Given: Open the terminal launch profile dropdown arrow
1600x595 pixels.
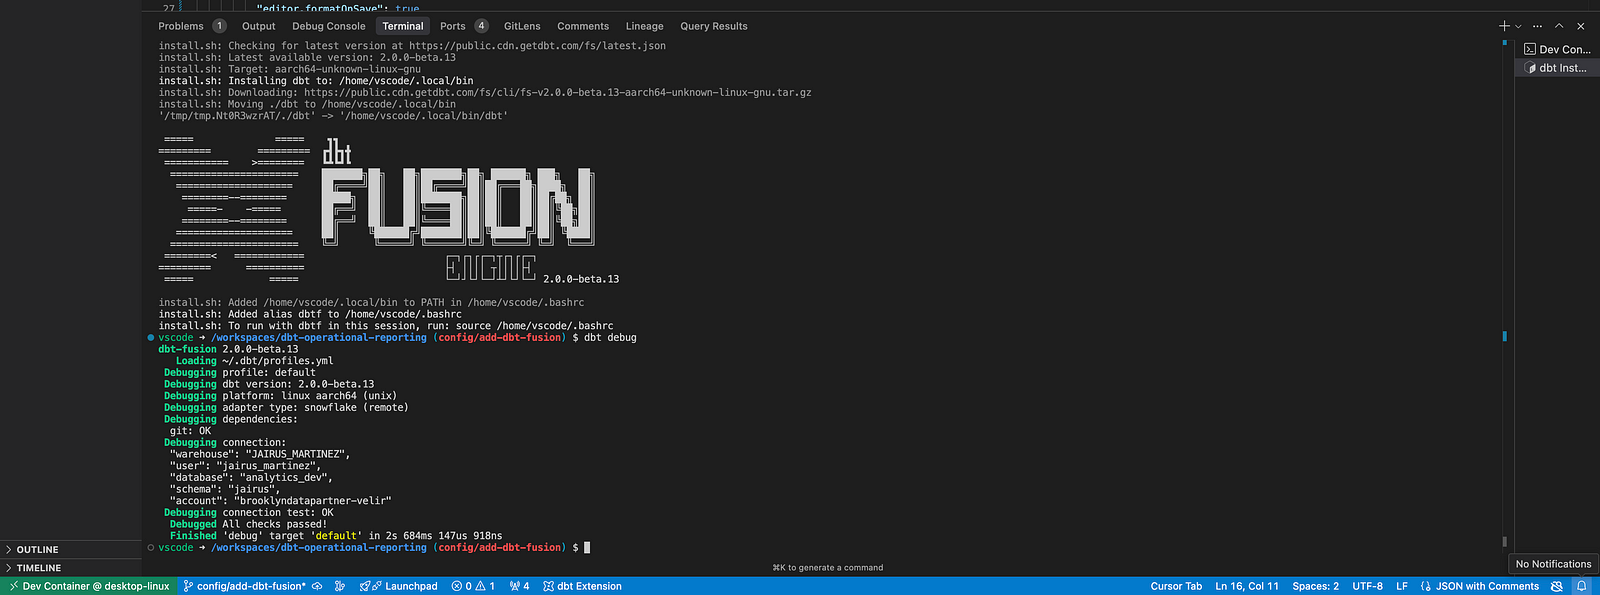Looking at the screenshot, I should click(1518, 27).
